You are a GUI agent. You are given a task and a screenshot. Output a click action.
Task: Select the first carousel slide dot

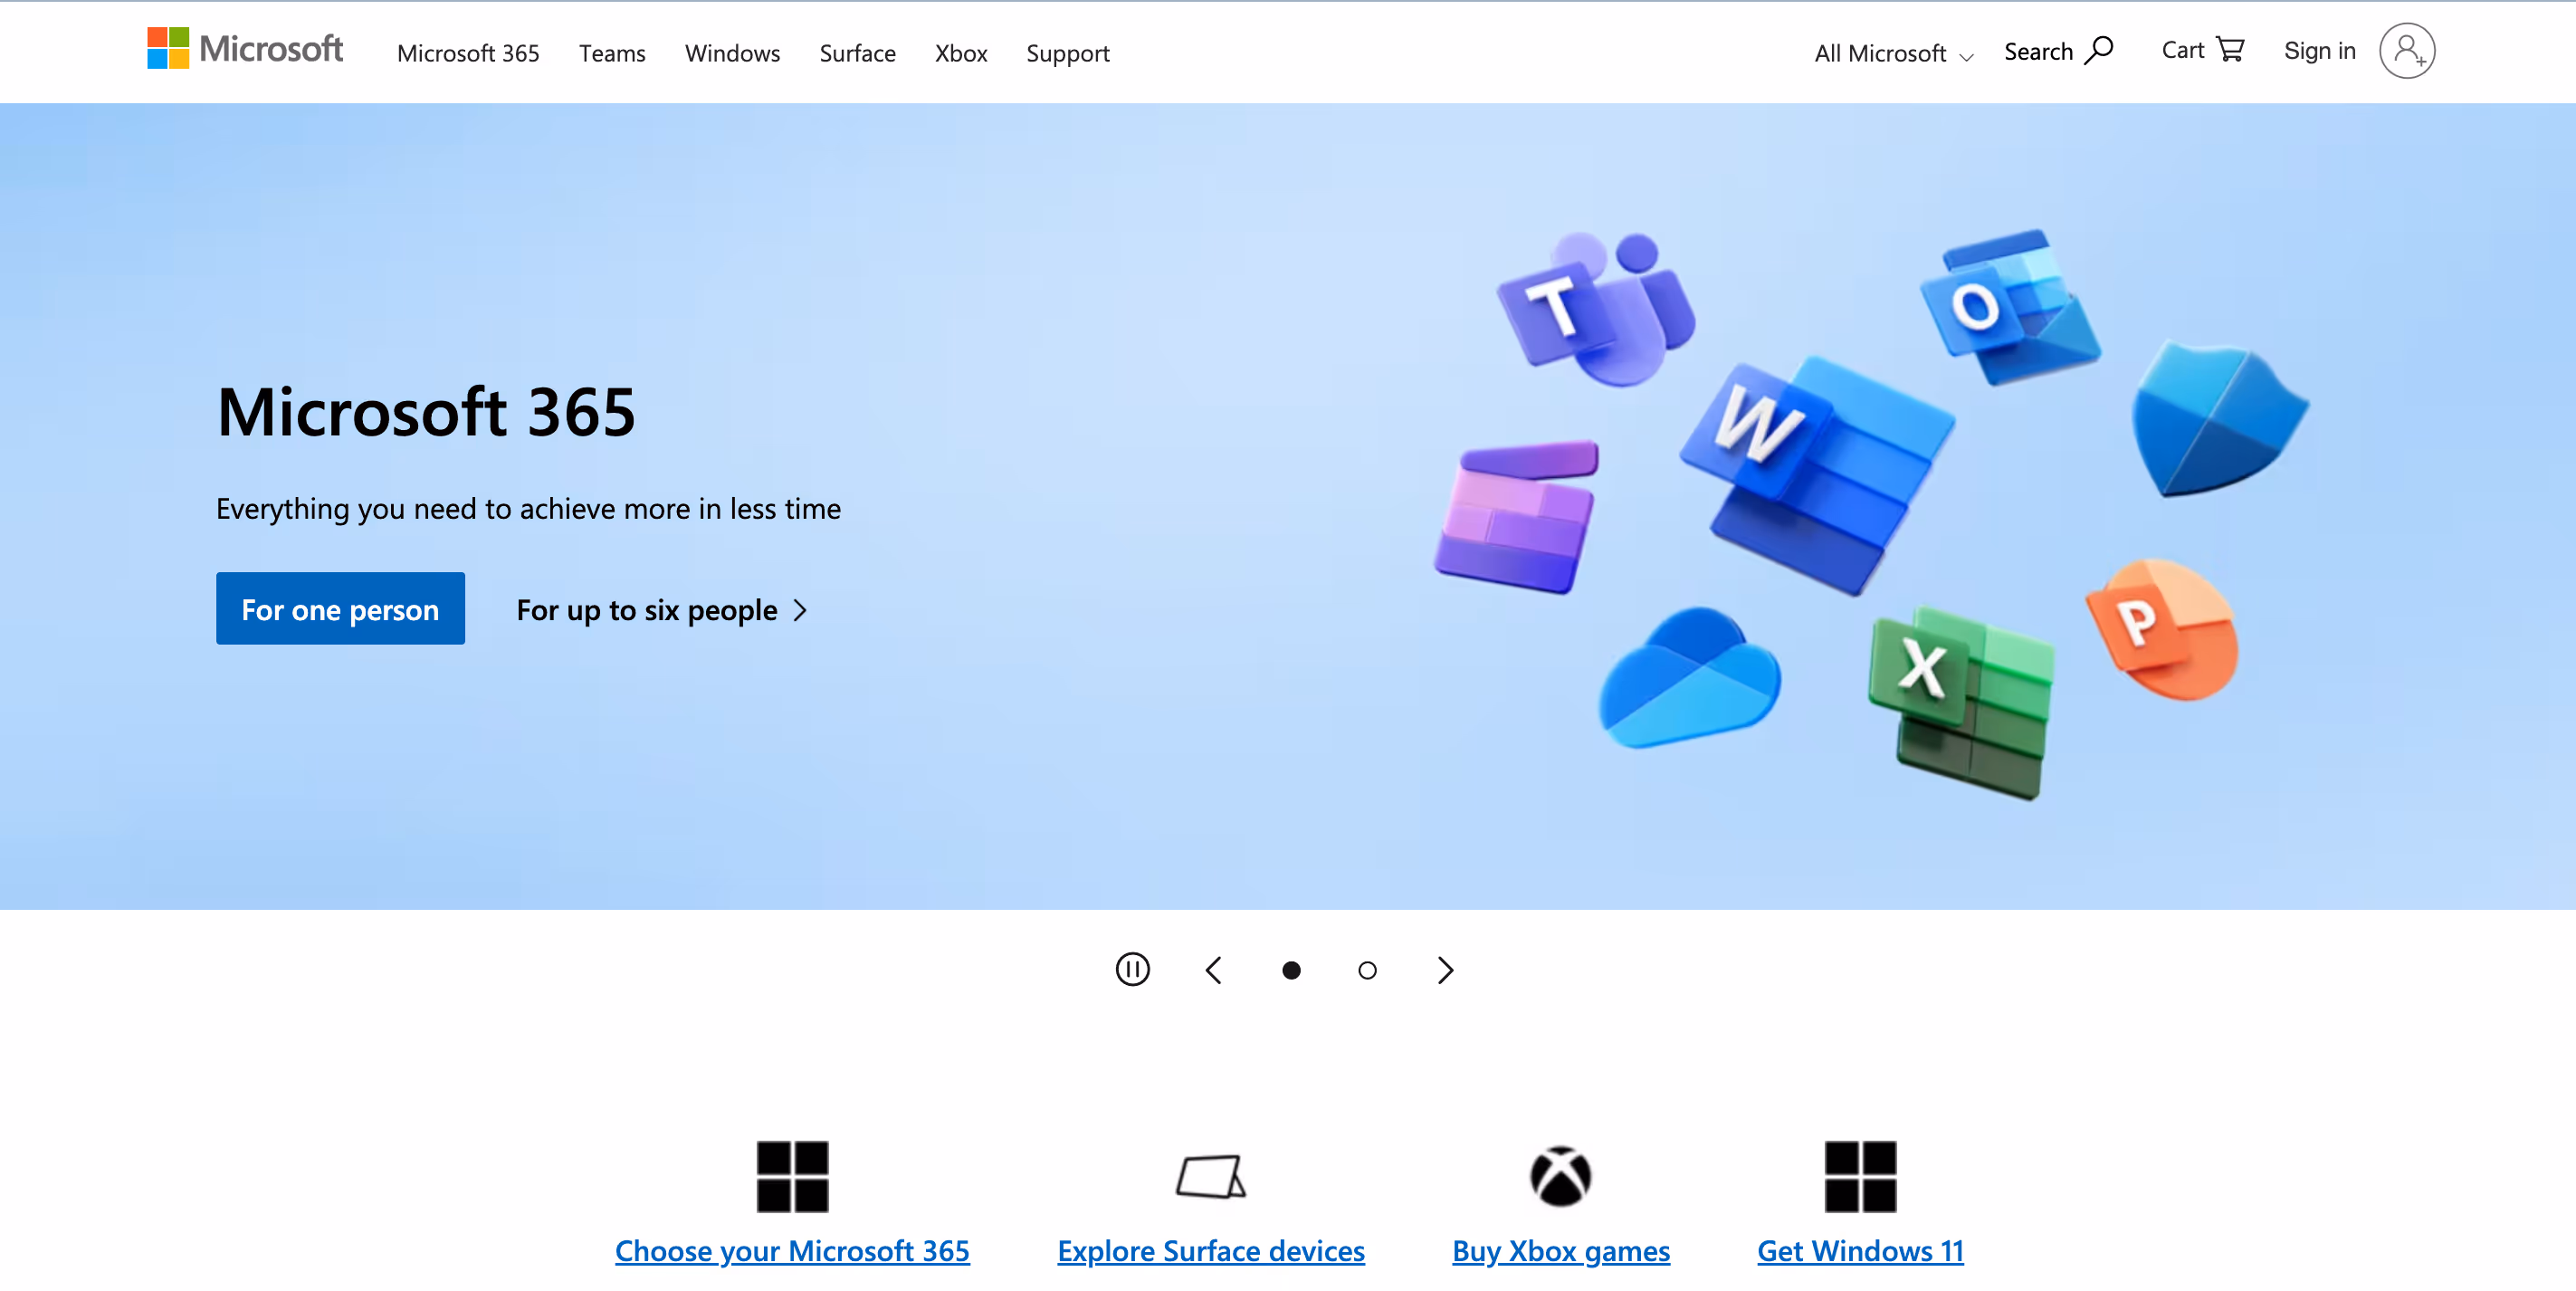pyautogui.click(x=1291, y=970)
